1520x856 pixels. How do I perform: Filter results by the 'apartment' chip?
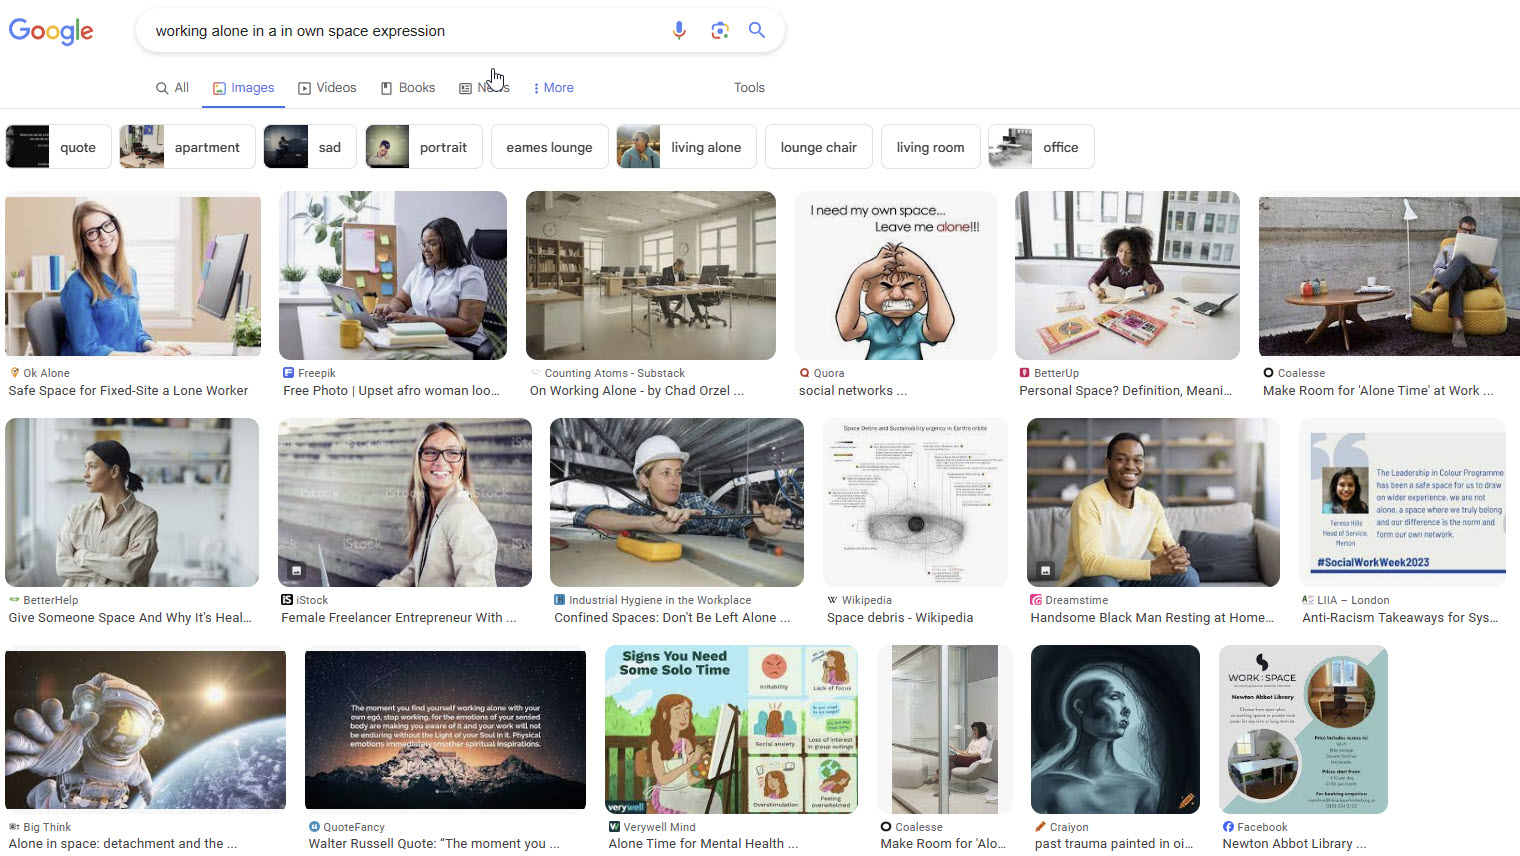[187, 147]
